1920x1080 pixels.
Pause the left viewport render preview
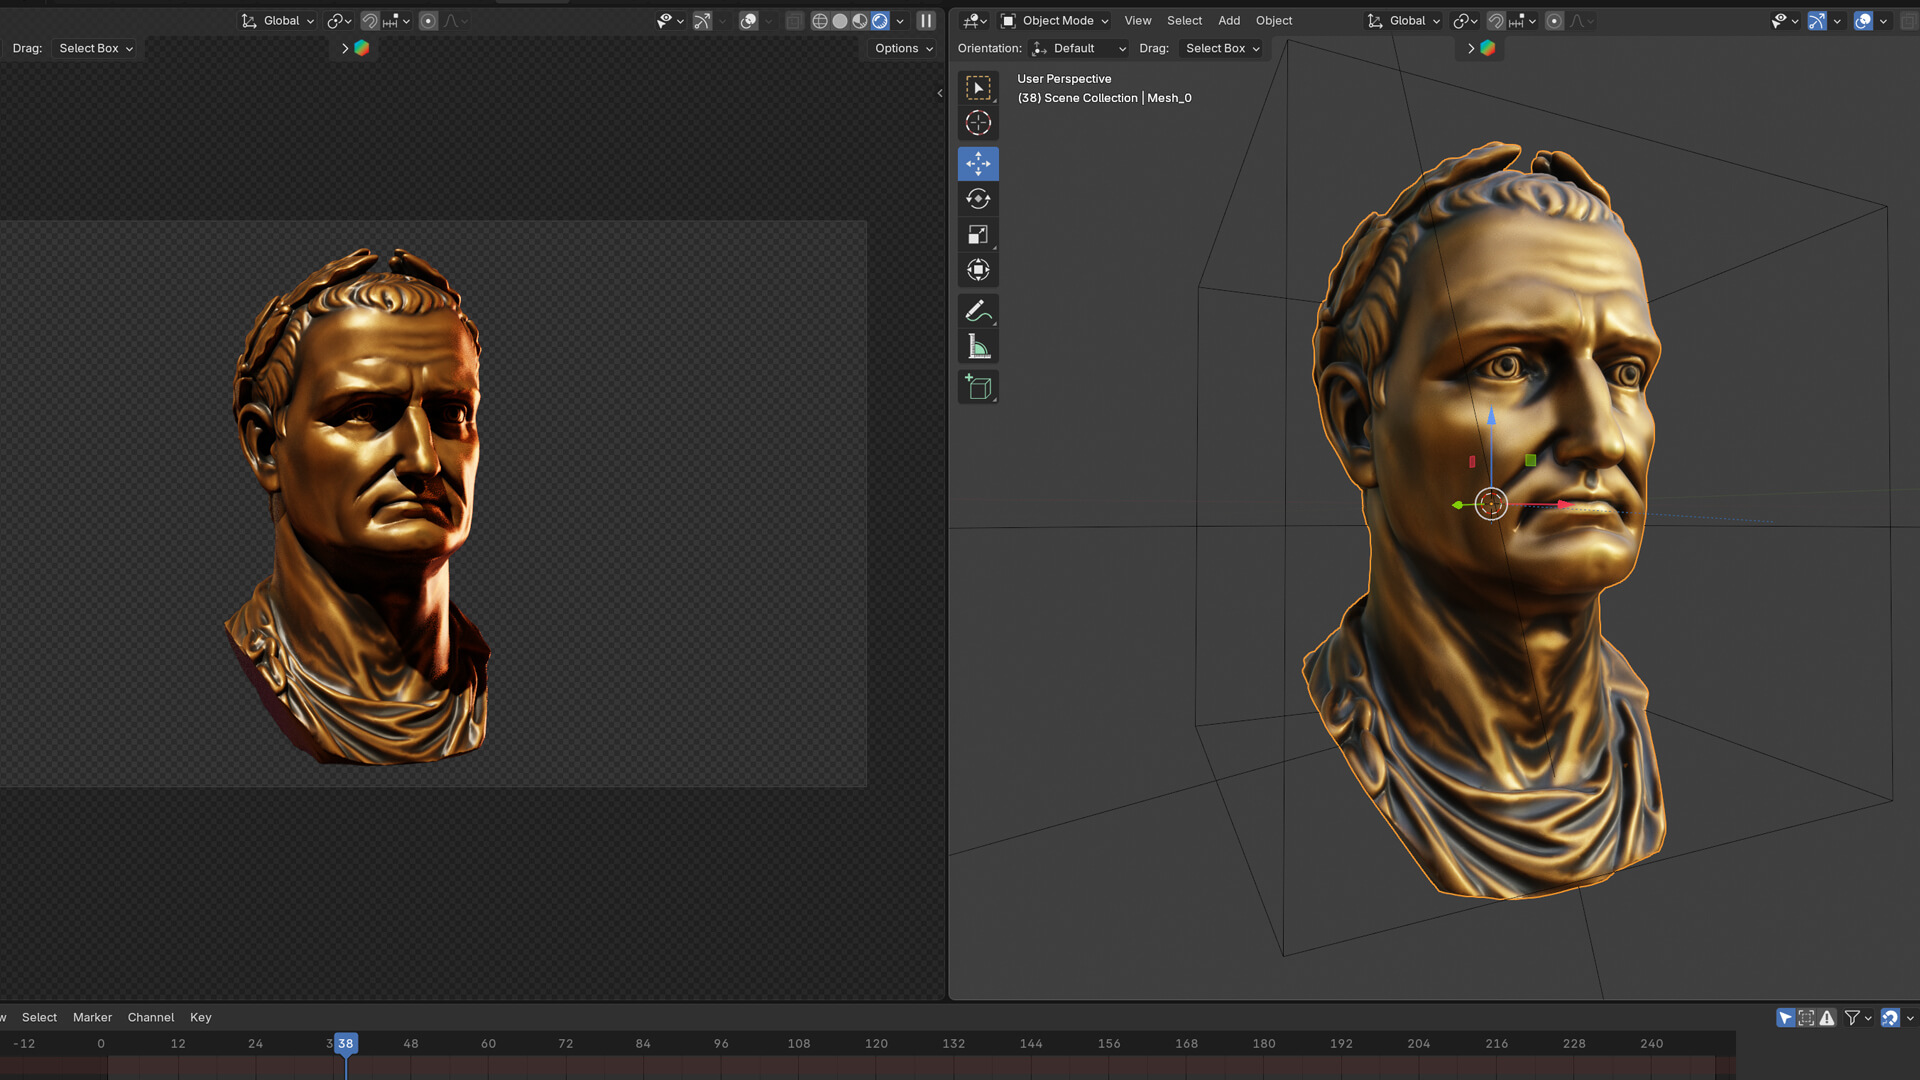(926, 21)
